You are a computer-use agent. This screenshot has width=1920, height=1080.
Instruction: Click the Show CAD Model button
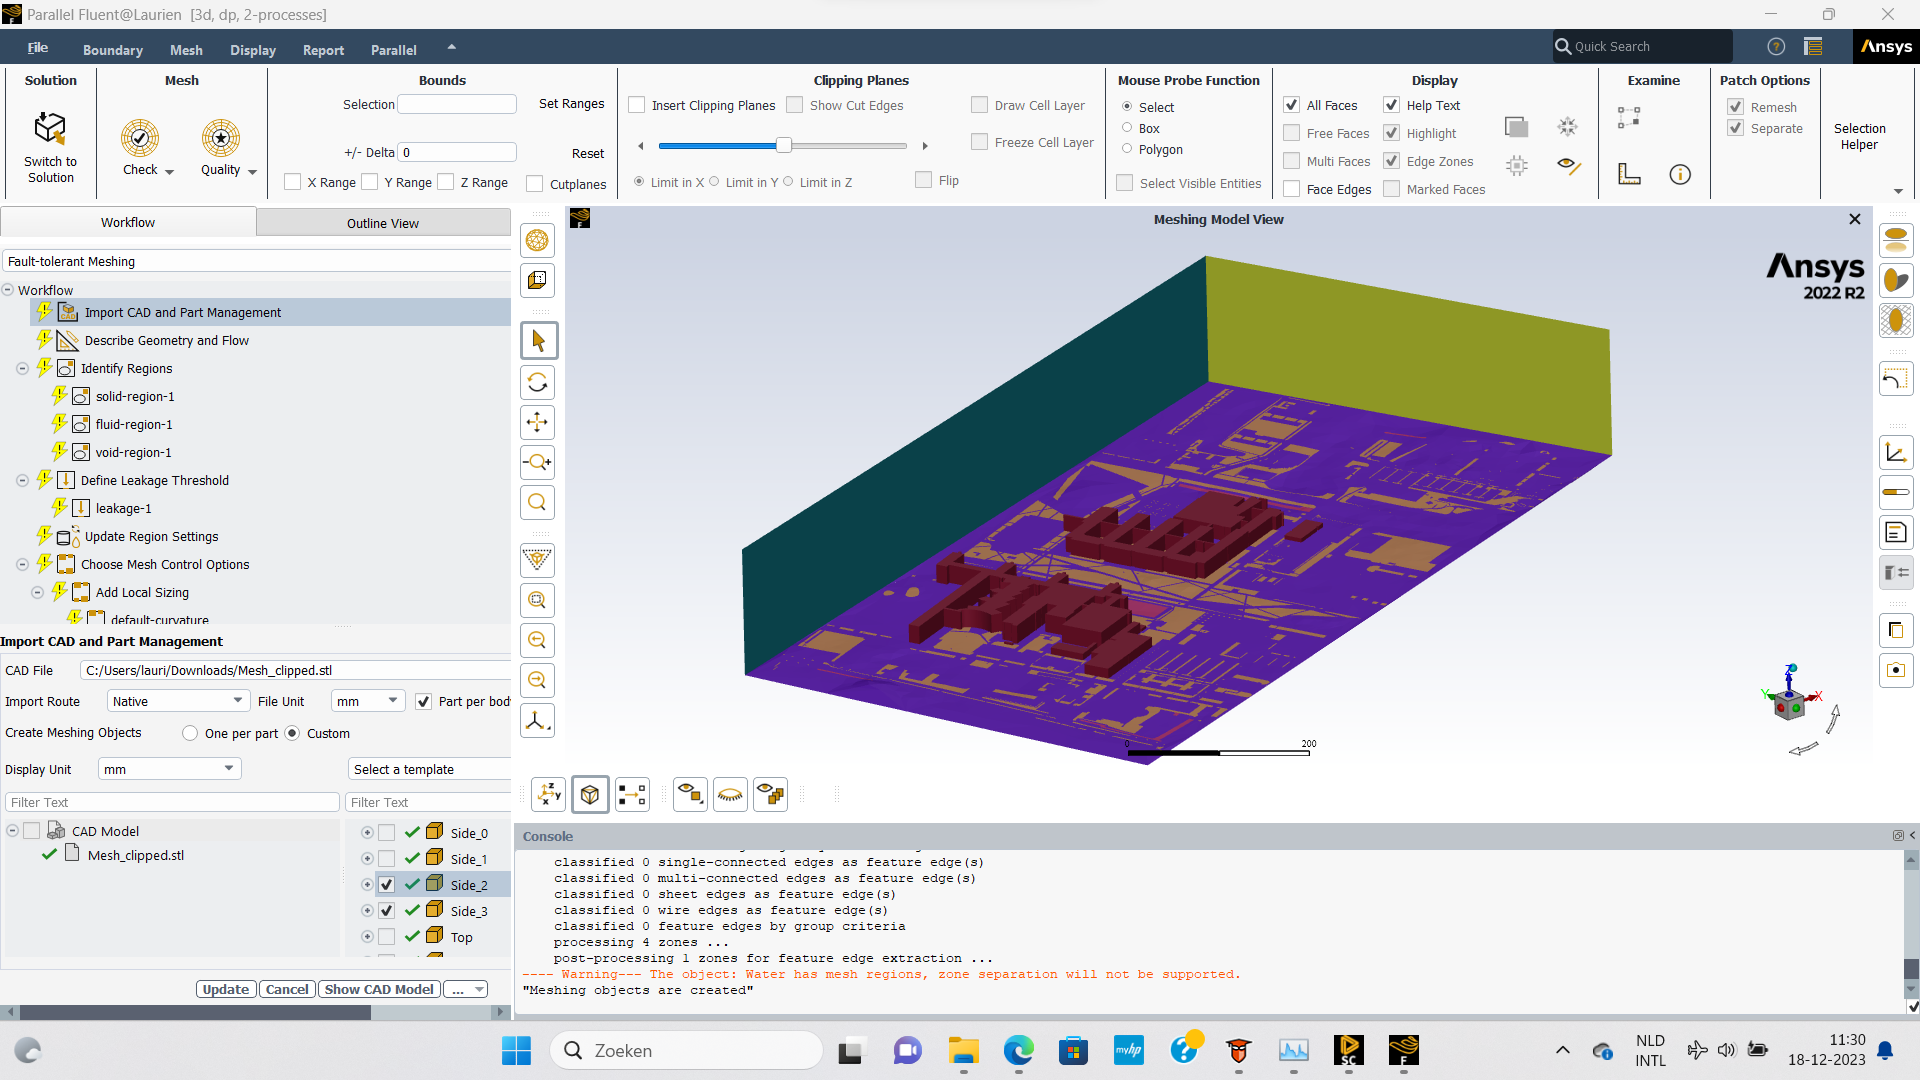379,989
